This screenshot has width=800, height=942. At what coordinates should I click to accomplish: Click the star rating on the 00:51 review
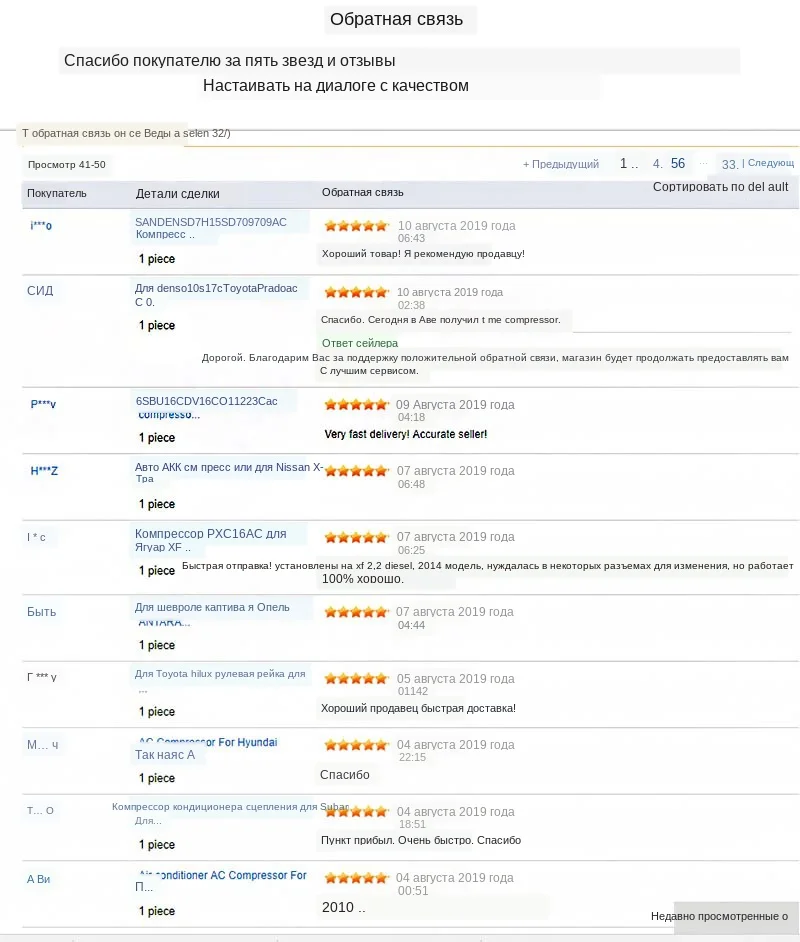coord(356,878)
